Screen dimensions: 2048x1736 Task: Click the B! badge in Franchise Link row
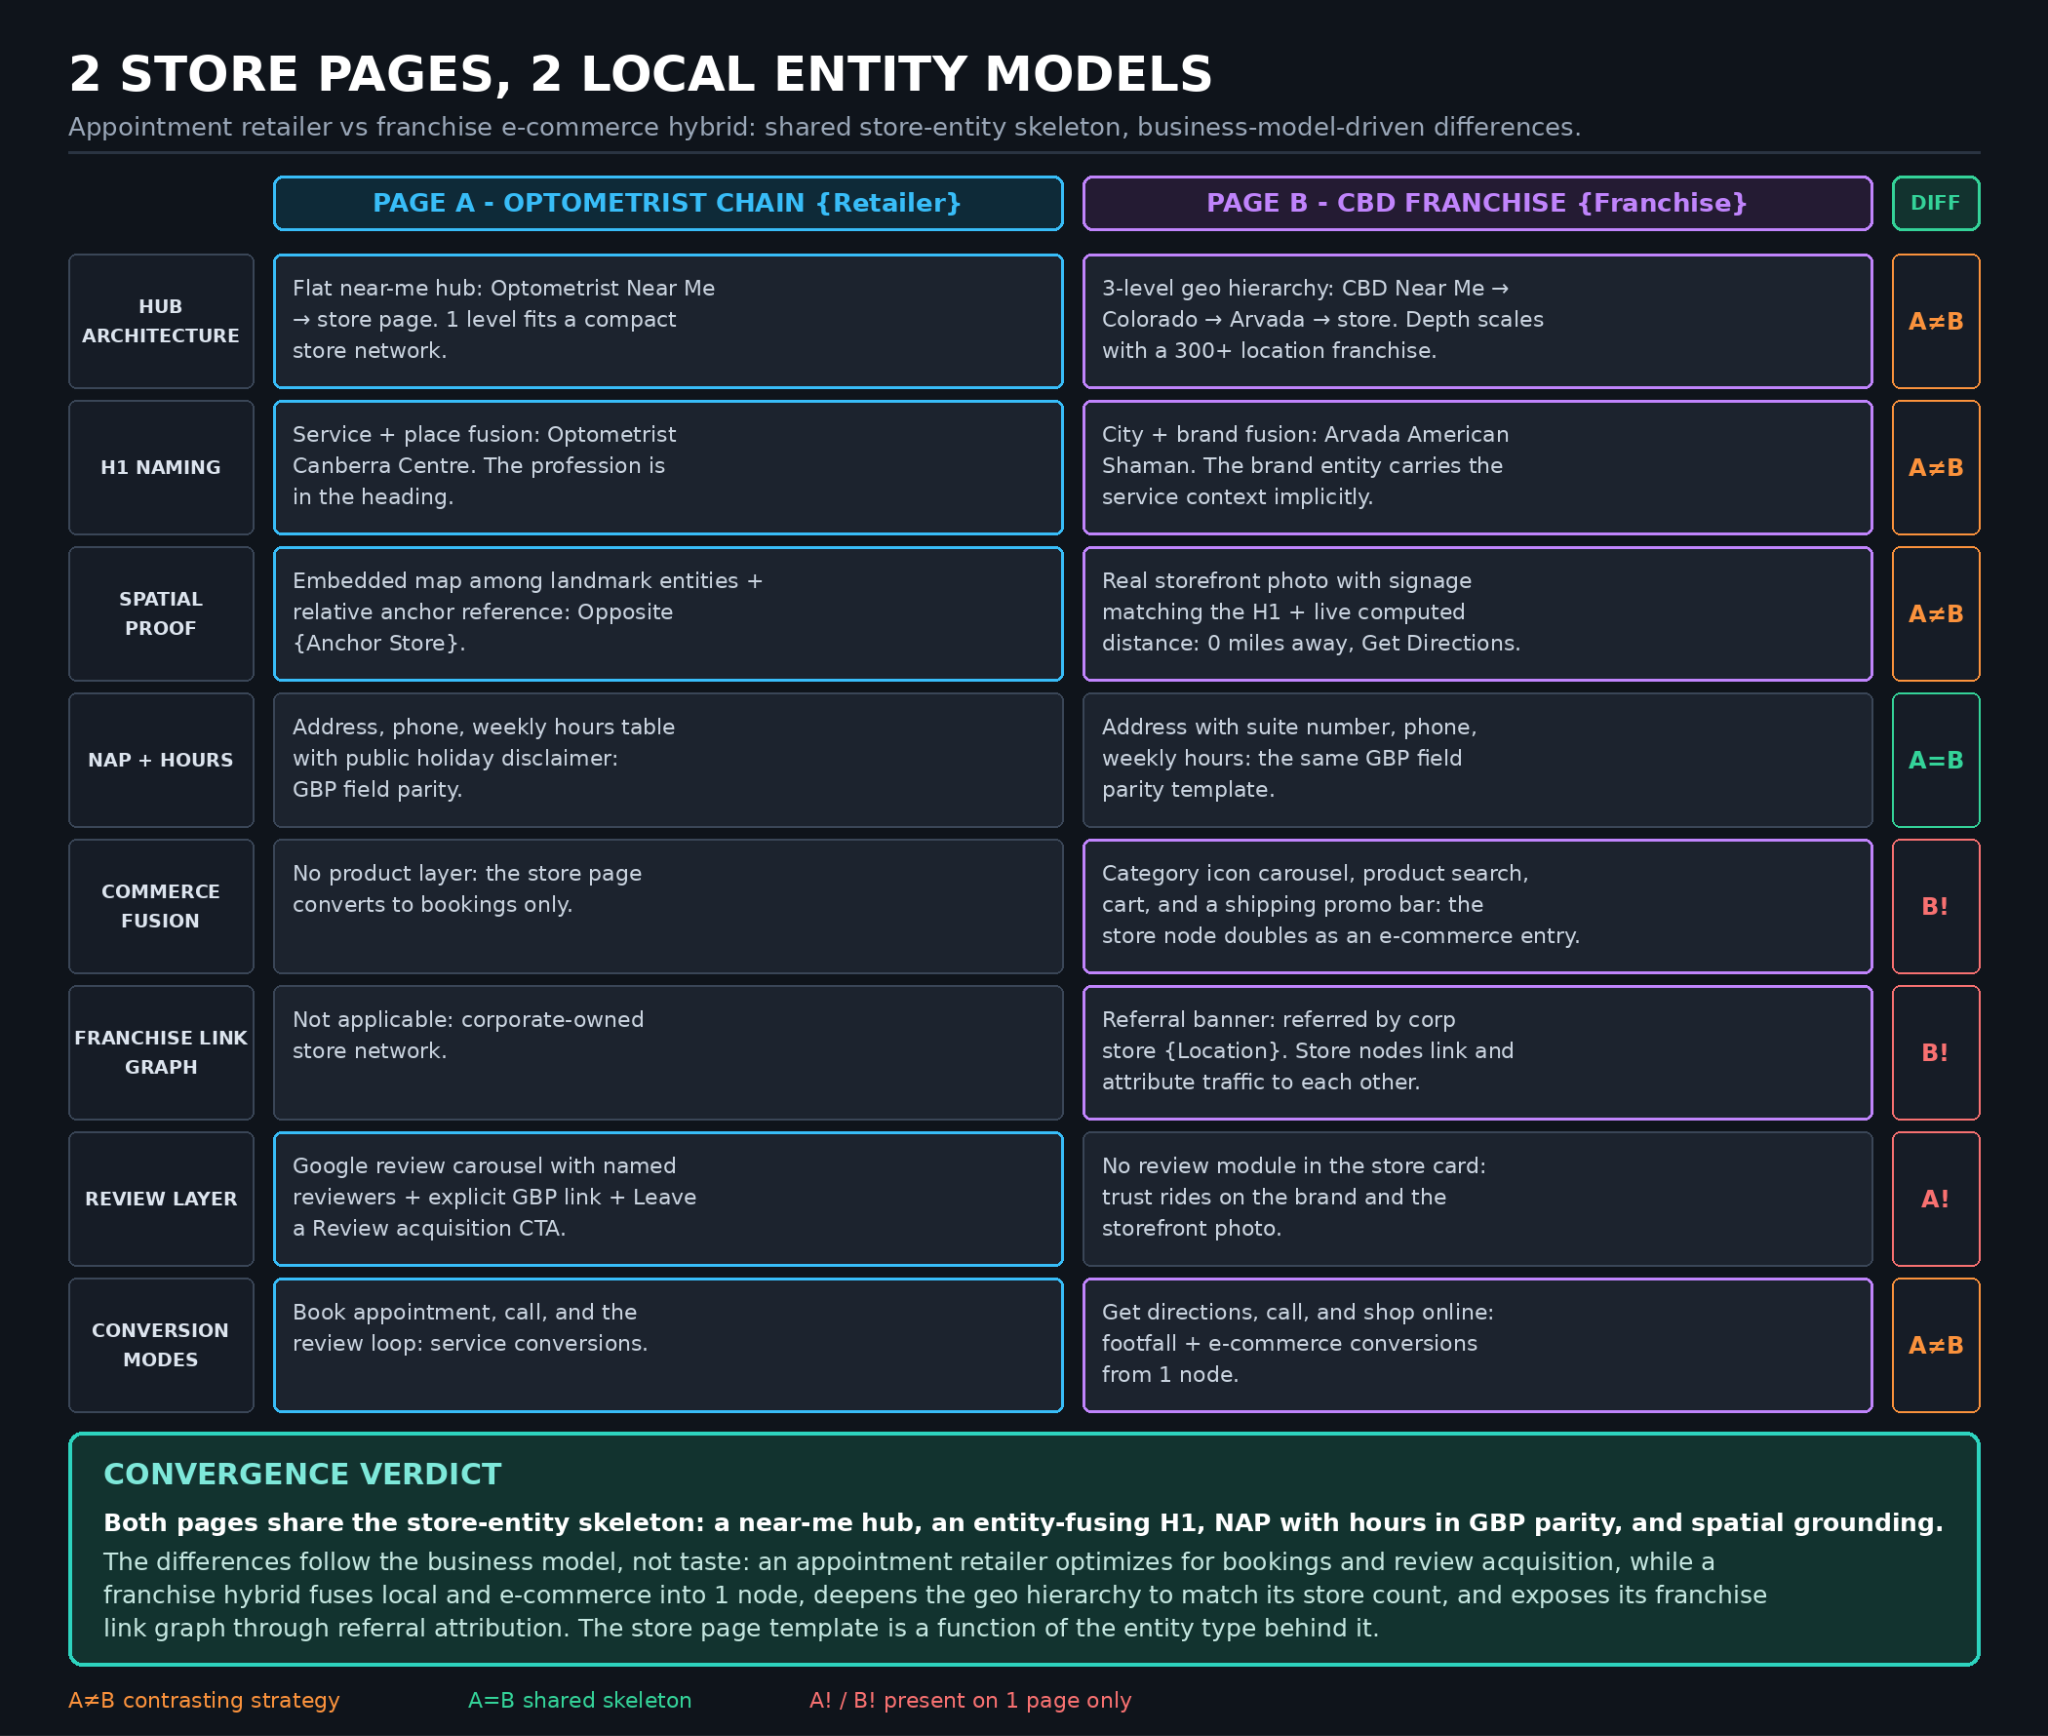(x=1935, y=1052)
